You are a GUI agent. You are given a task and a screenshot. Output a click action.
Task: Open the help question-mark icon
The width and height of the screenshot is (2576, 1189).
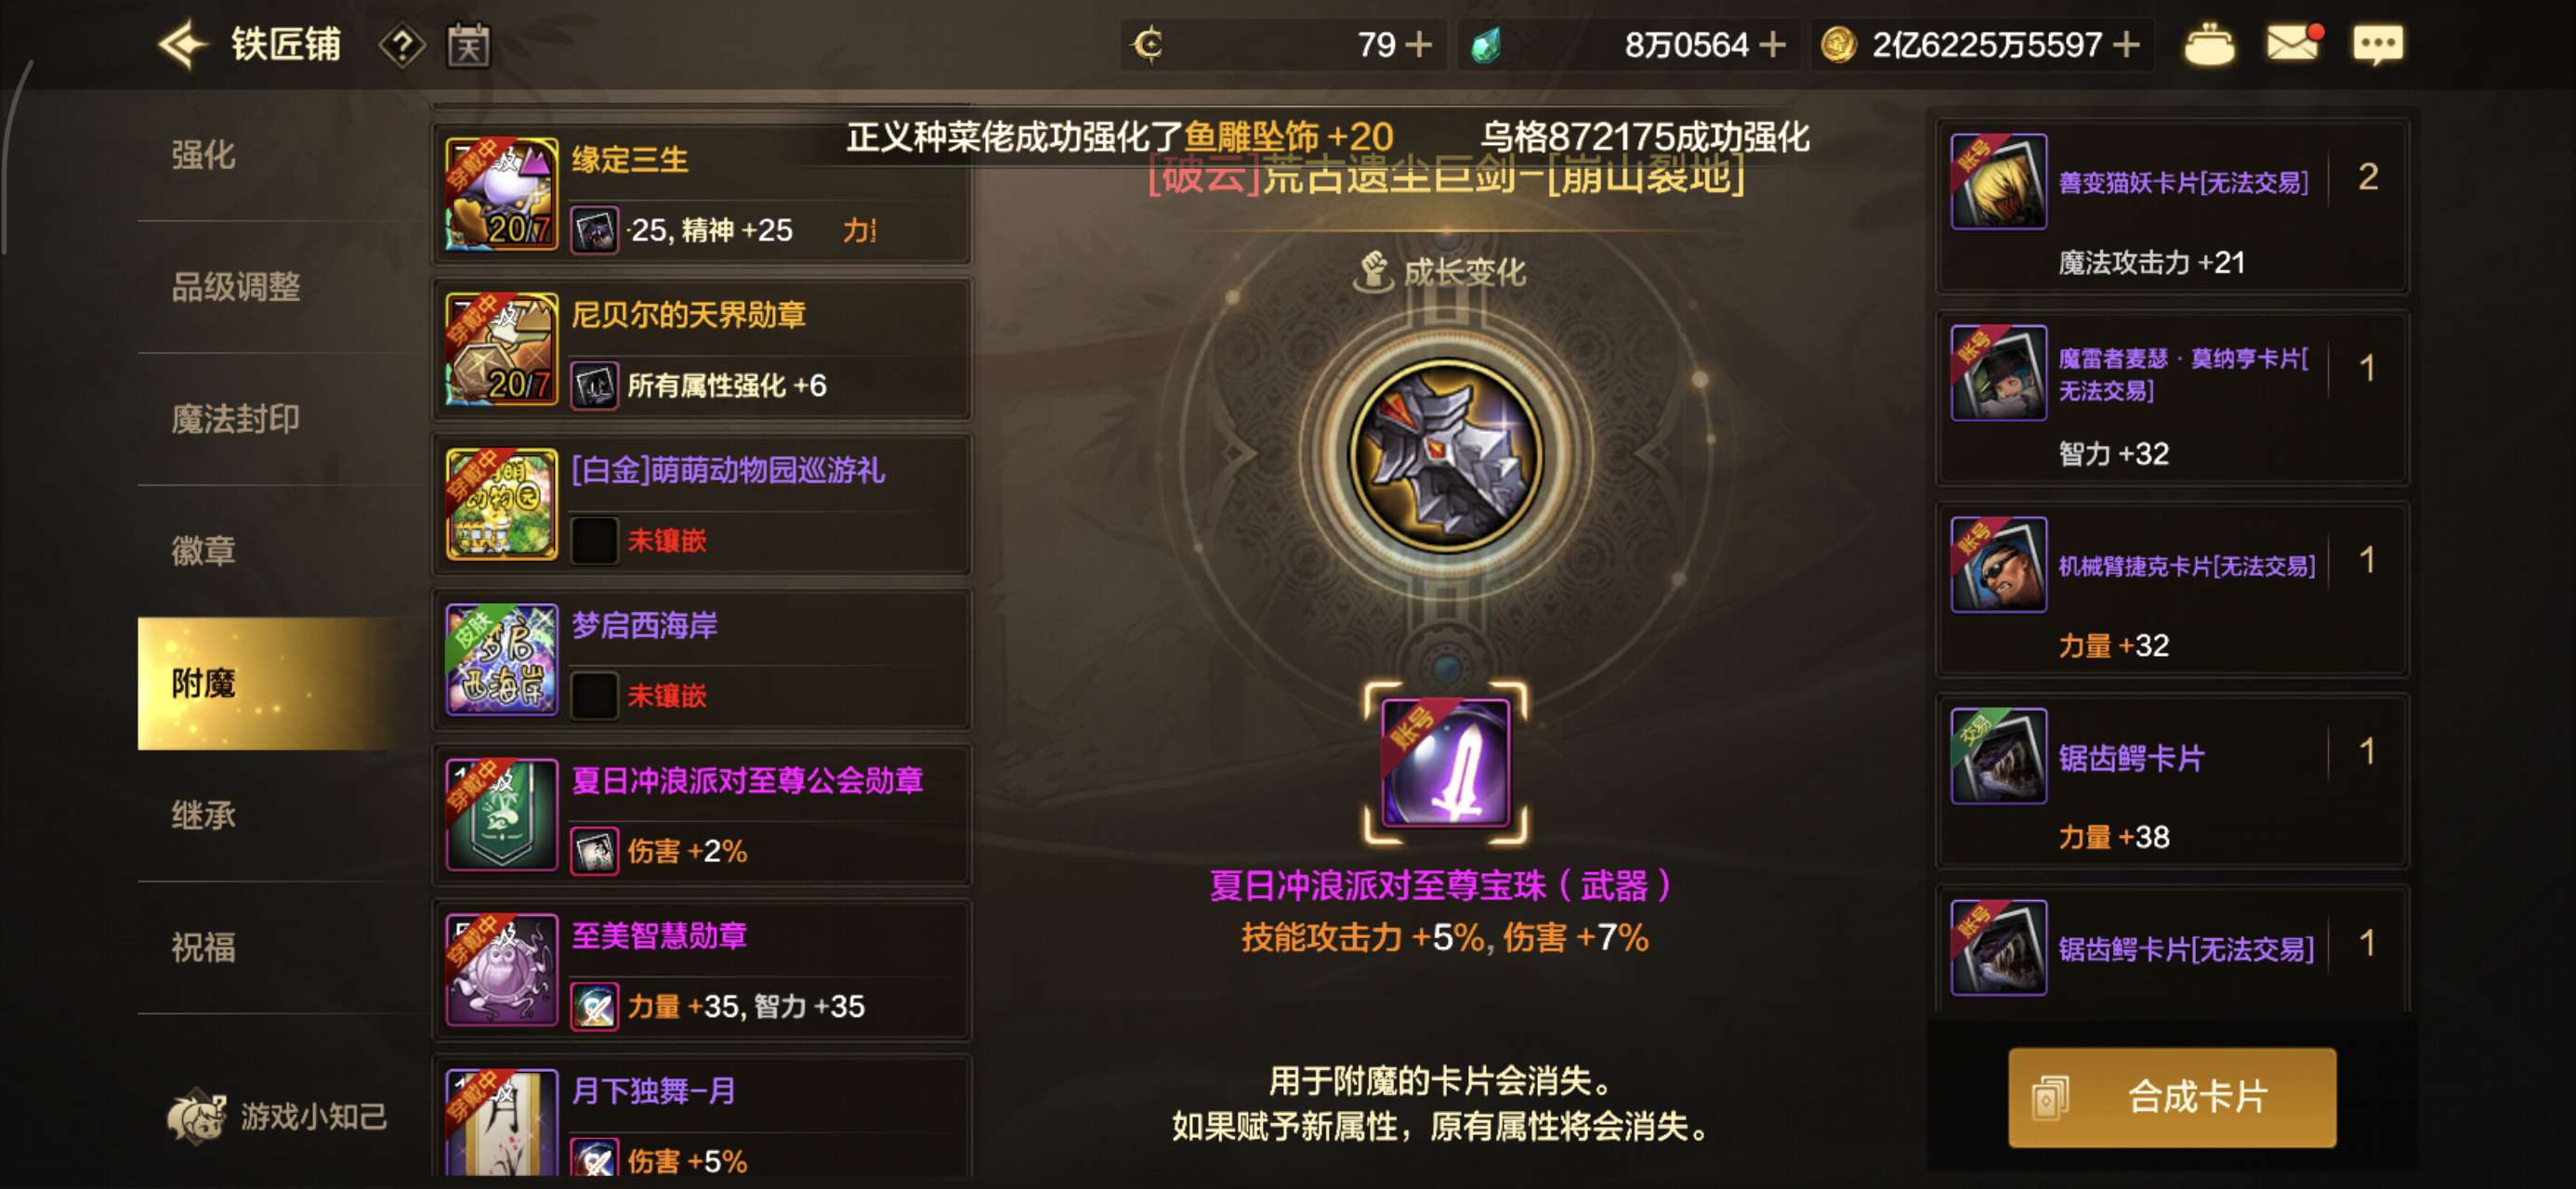coord(402,45)
